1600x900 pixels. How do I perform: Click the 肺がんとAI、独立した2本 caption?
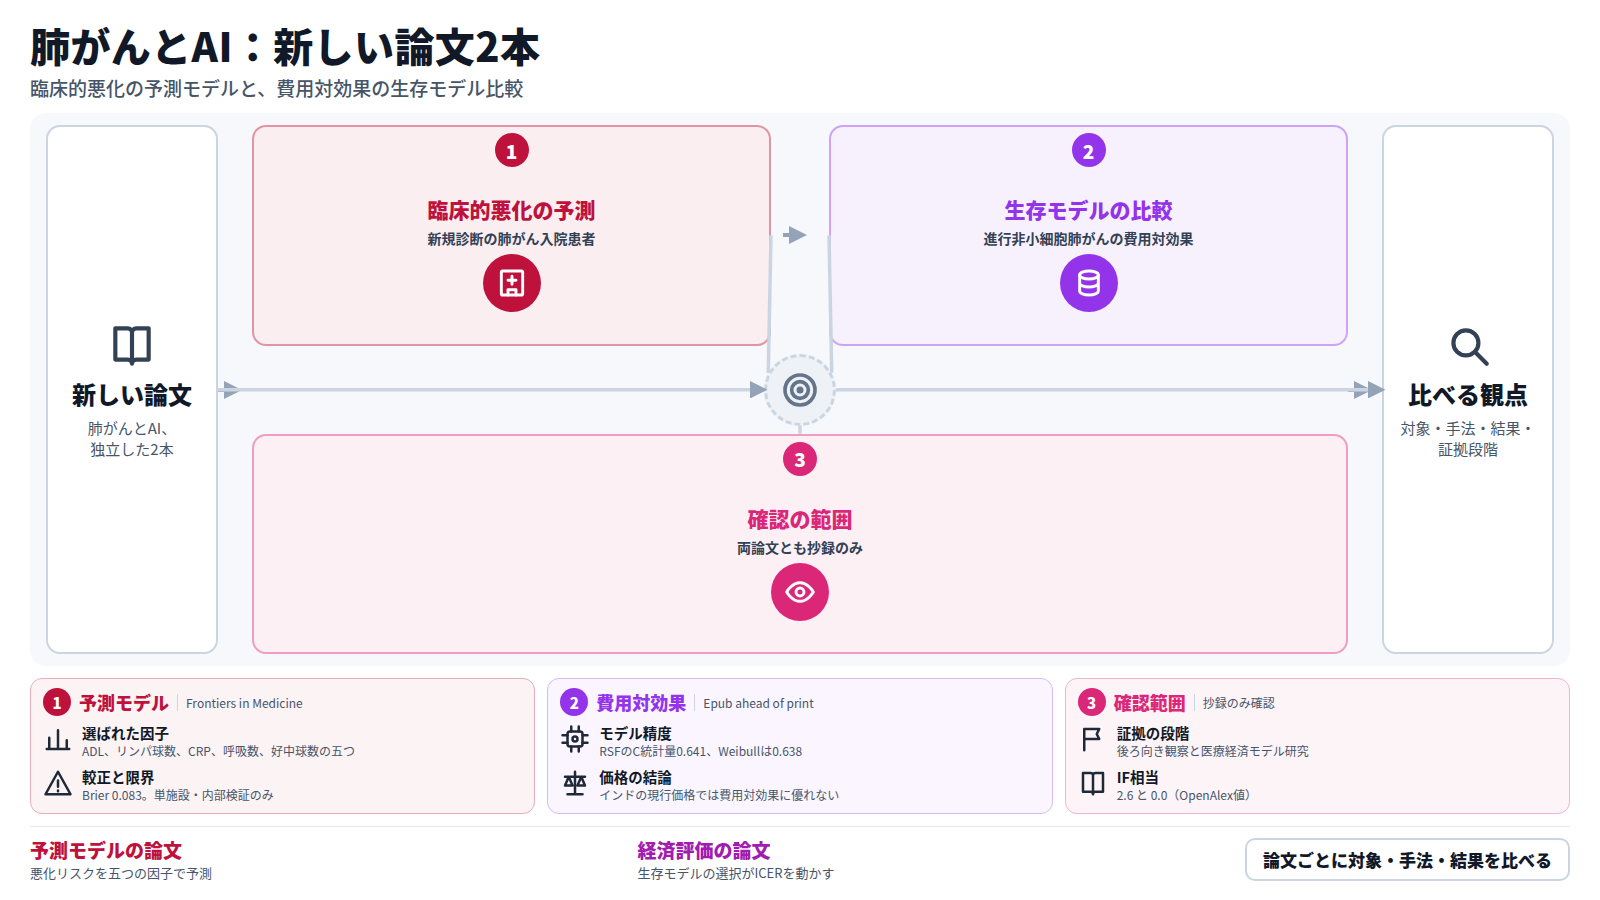pos(132,439)
